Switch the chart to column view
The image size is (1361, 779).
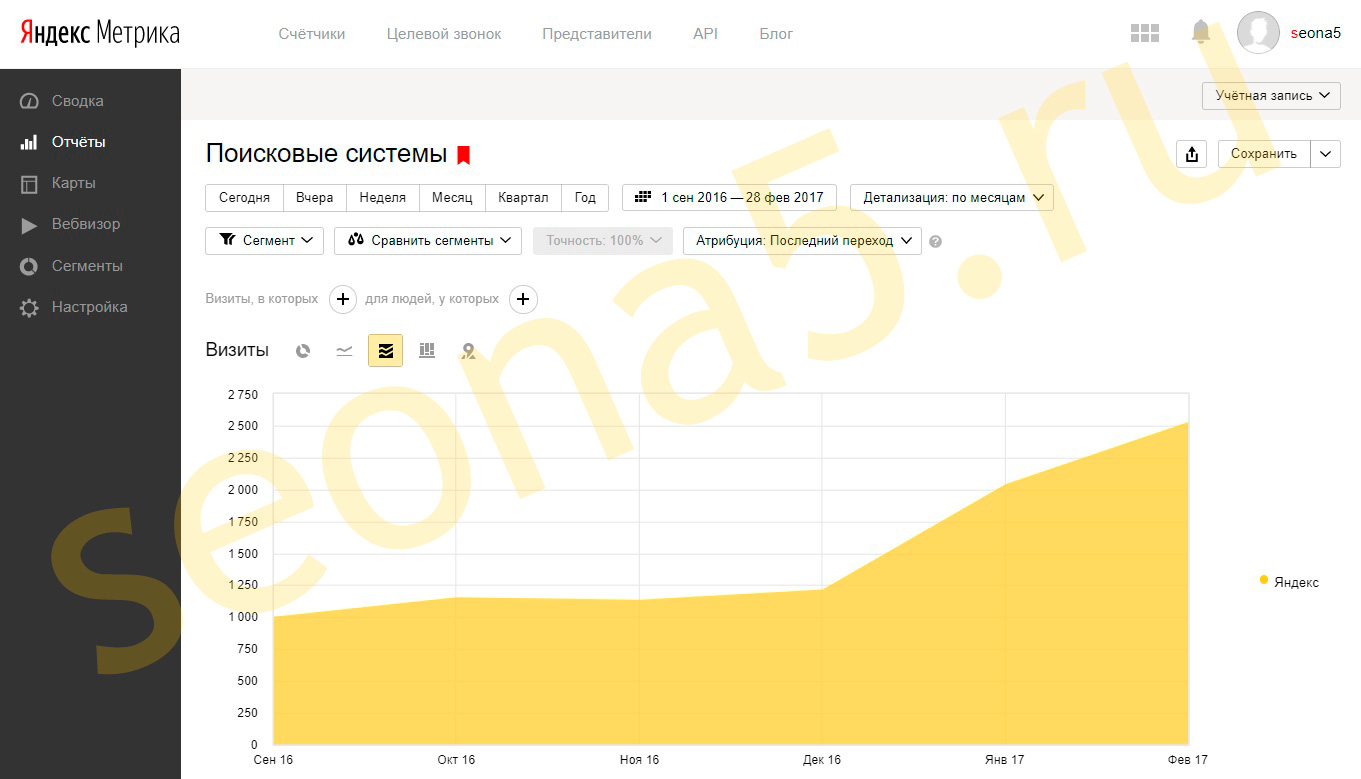tap(427, 350)
